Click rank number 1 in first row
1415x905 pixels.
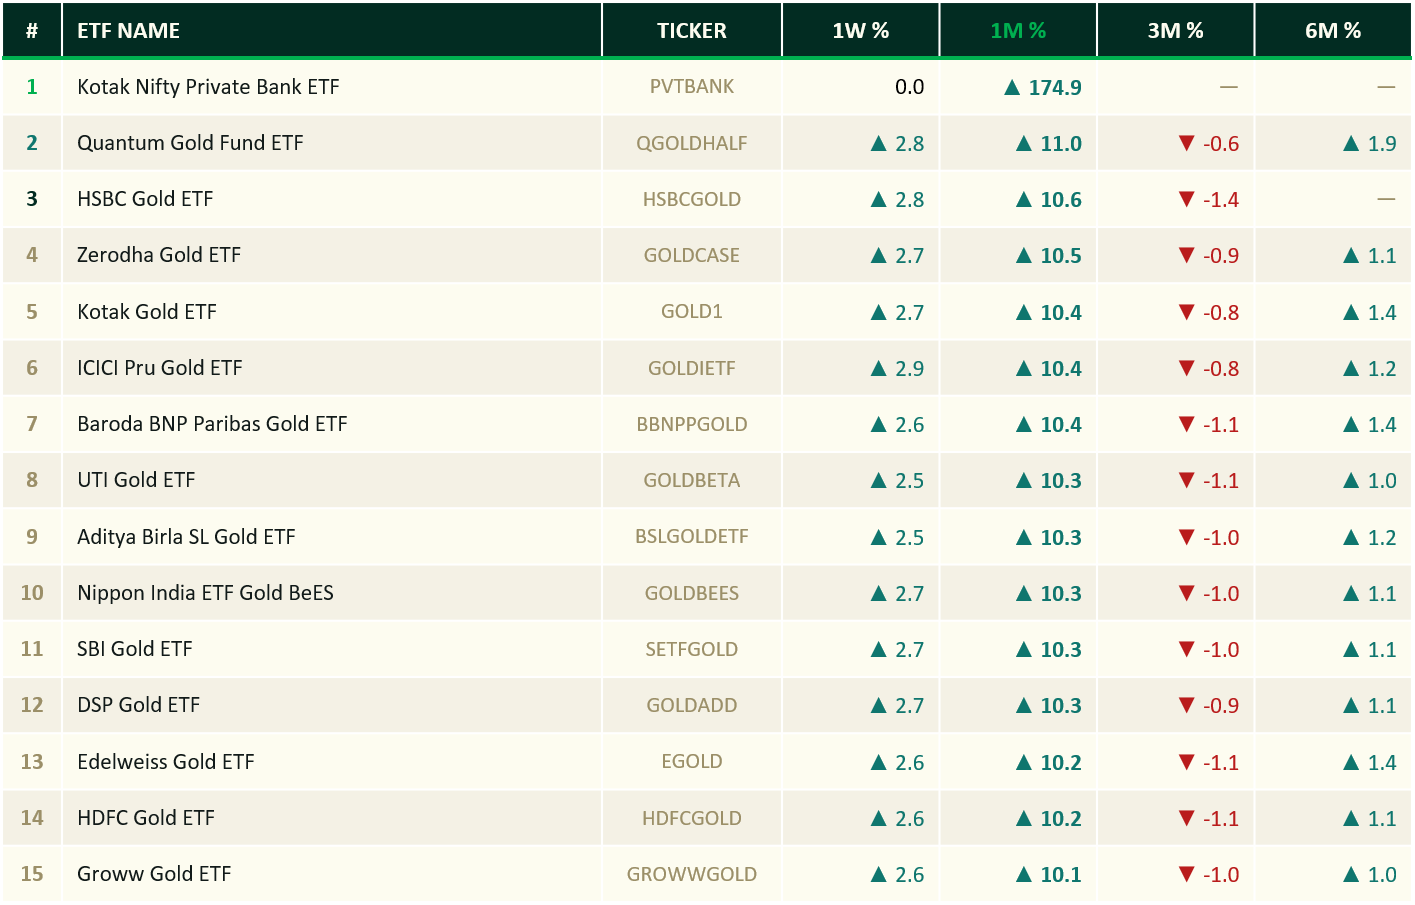[32, 87]
